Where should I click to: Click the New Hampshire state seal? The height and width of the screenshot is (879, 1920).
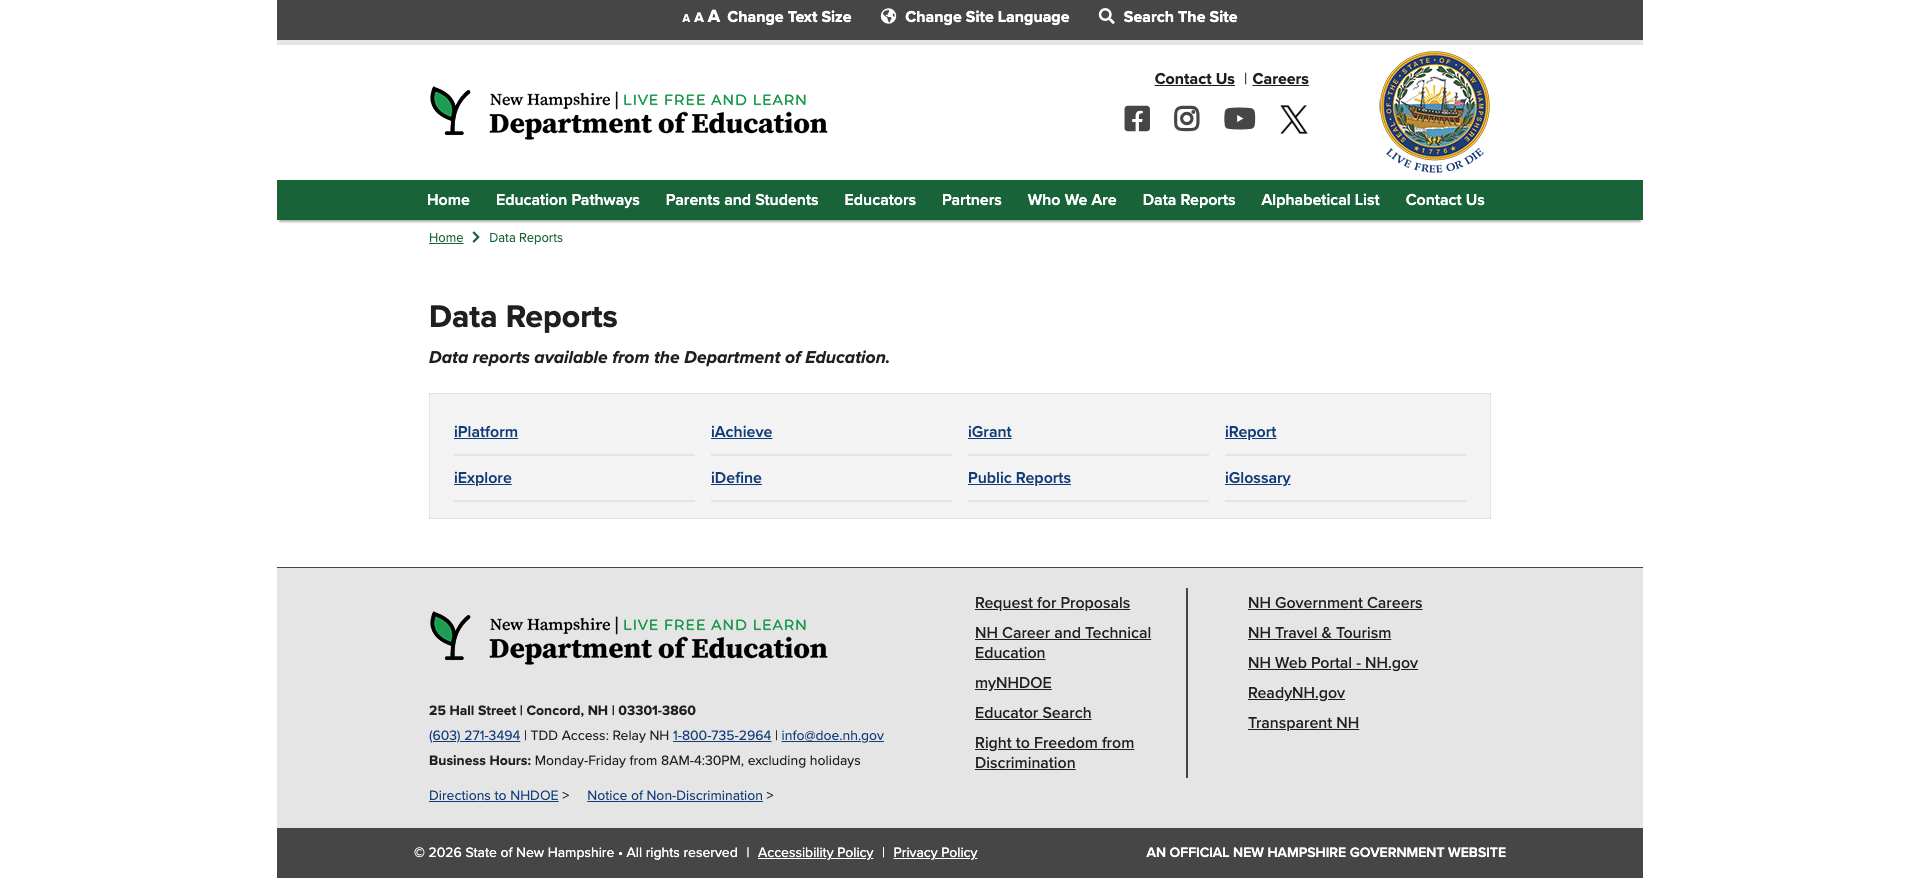(x=1435, y=112)
